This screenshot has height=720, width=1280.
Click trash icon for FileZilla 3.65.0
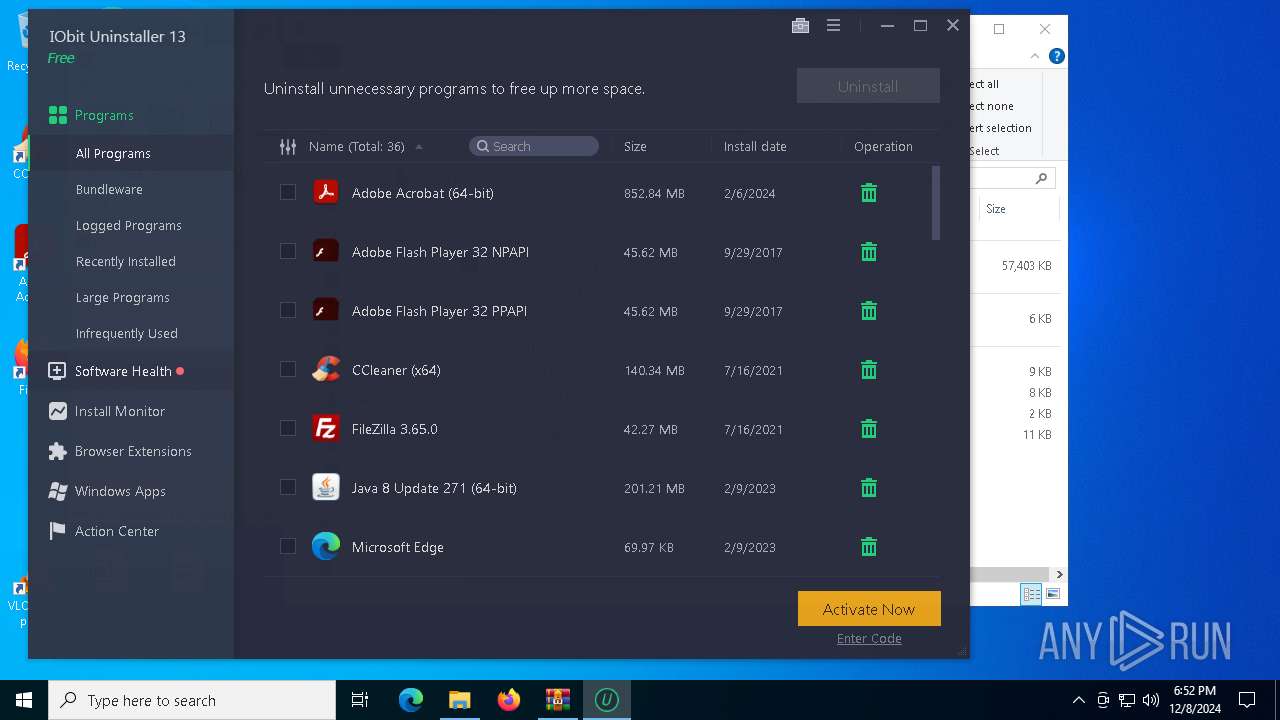coord(869,429)
